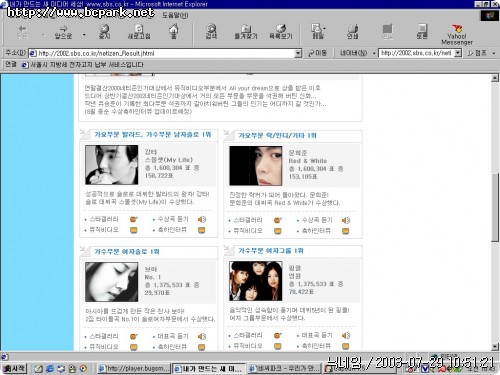500x375 pixels.
Task: Reload the page using 새로고침
Action: 139,32
